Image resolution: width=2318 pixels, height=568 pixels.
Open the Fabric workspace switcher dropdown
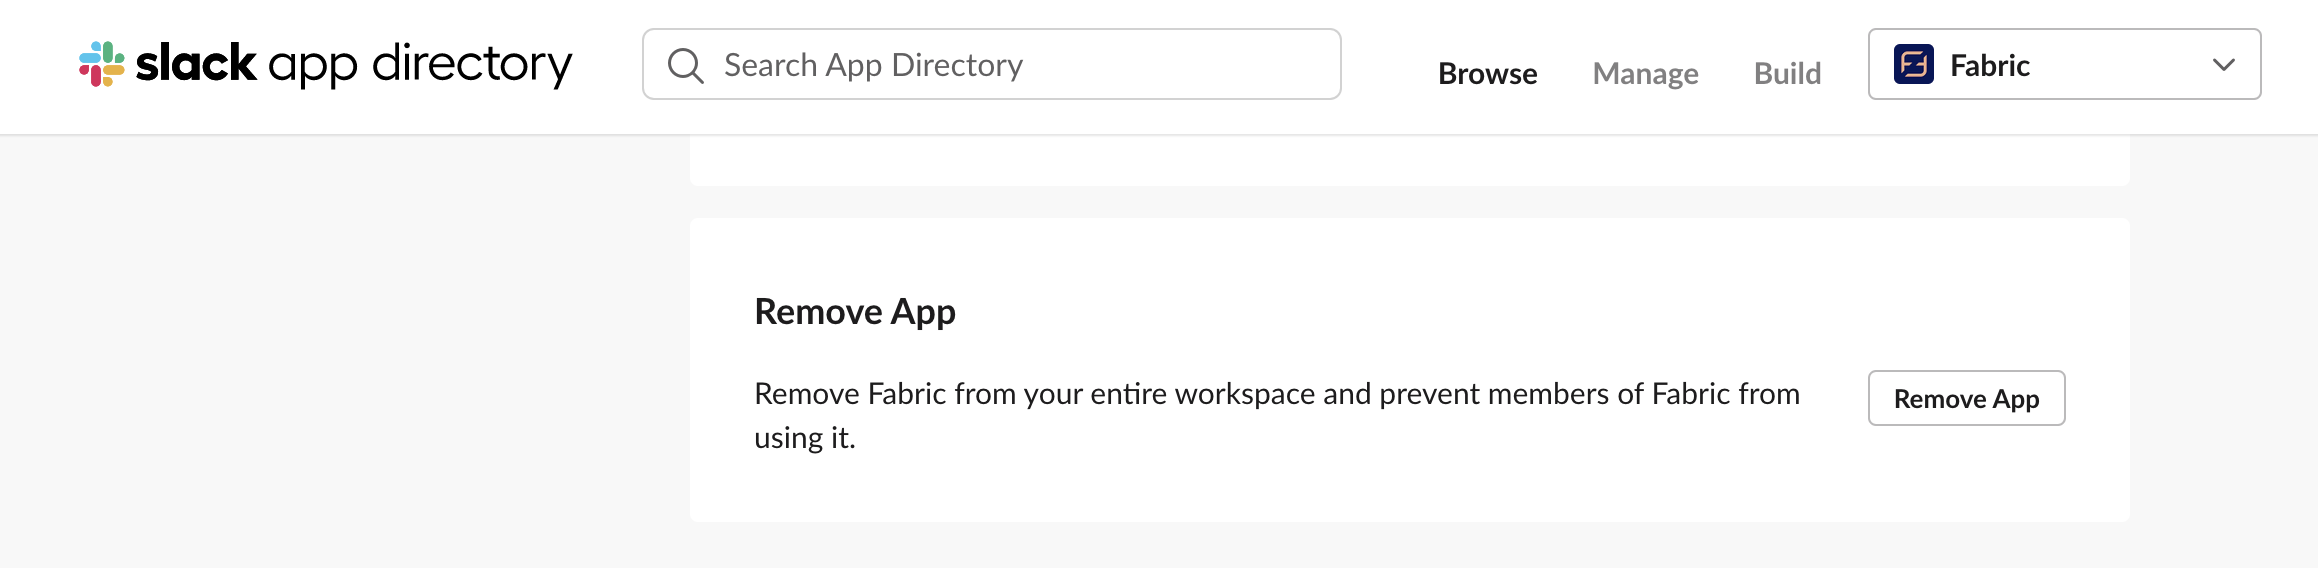point(2064,64)
